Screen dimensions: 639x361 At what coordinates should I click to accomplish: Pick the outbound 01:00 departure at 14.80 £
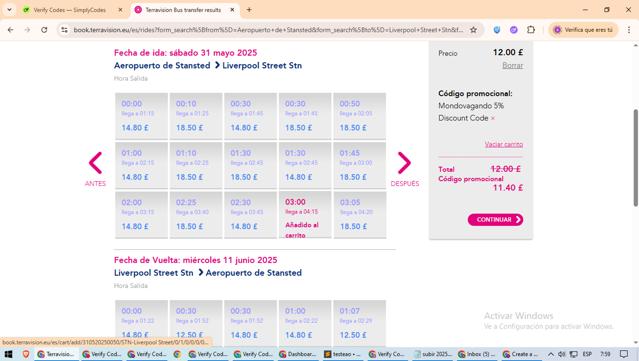pos(141,165)
